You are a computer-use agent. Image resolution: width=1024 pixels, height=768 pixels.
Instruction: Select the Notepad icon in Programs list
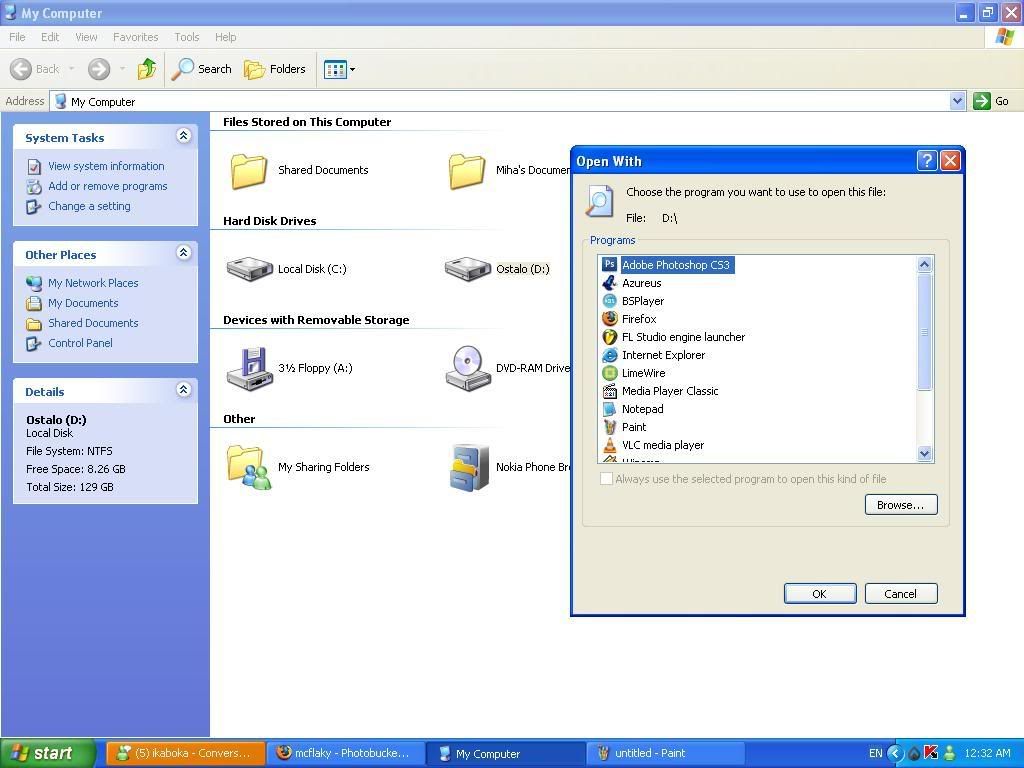click(609, 409)
